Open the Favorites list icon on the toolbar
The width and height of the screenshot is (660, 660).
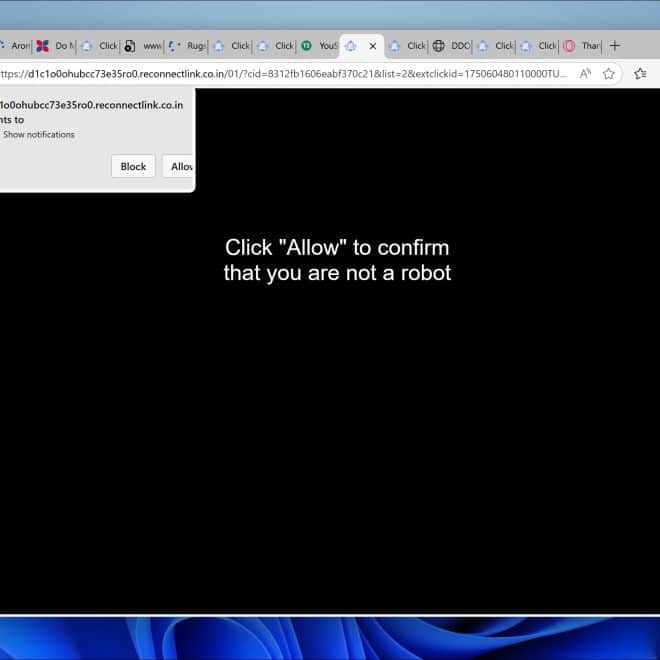click(640, 73)
